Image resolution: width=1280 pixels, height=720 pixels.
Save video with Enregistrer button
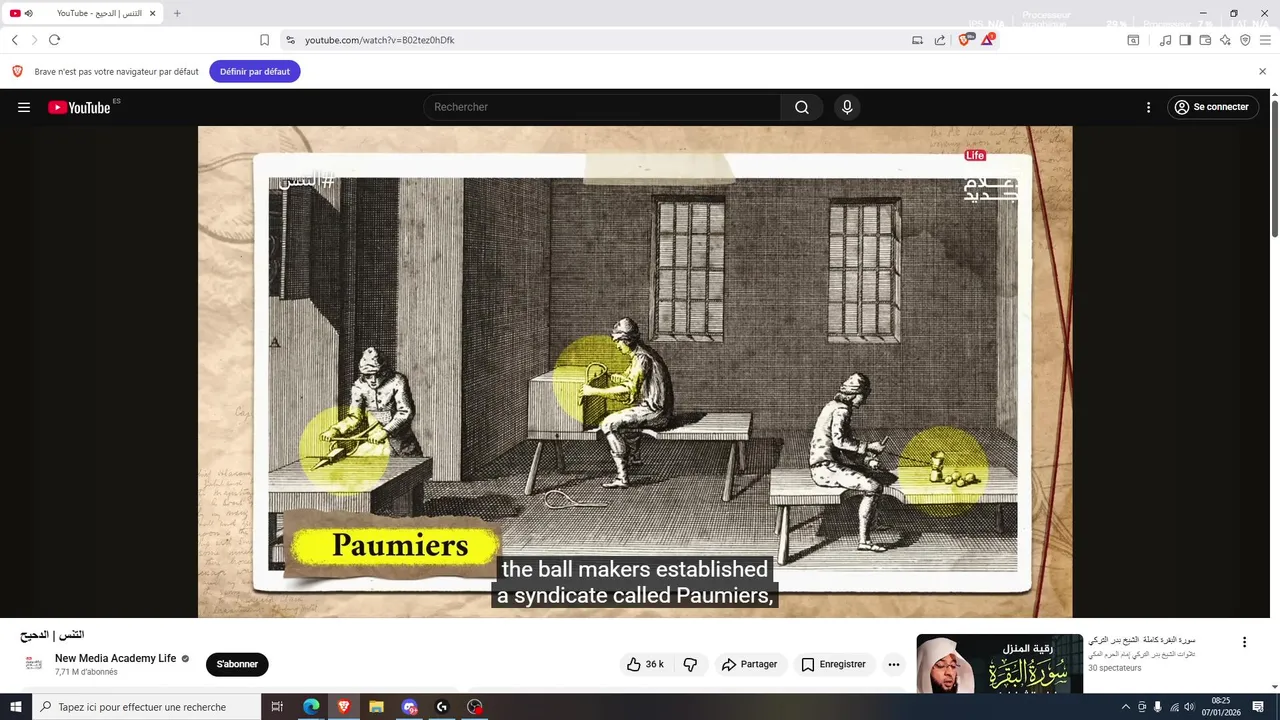(x=834, y=664)
